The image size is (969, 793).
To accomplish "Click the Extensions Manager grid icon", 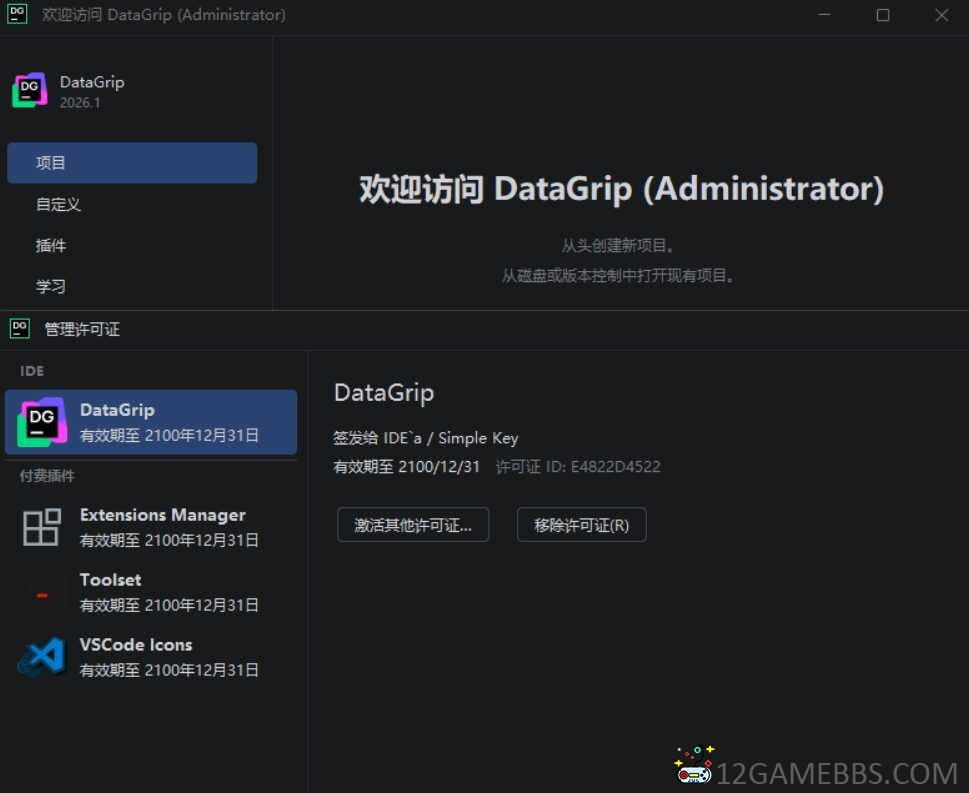I will click(x=41, y=527).
